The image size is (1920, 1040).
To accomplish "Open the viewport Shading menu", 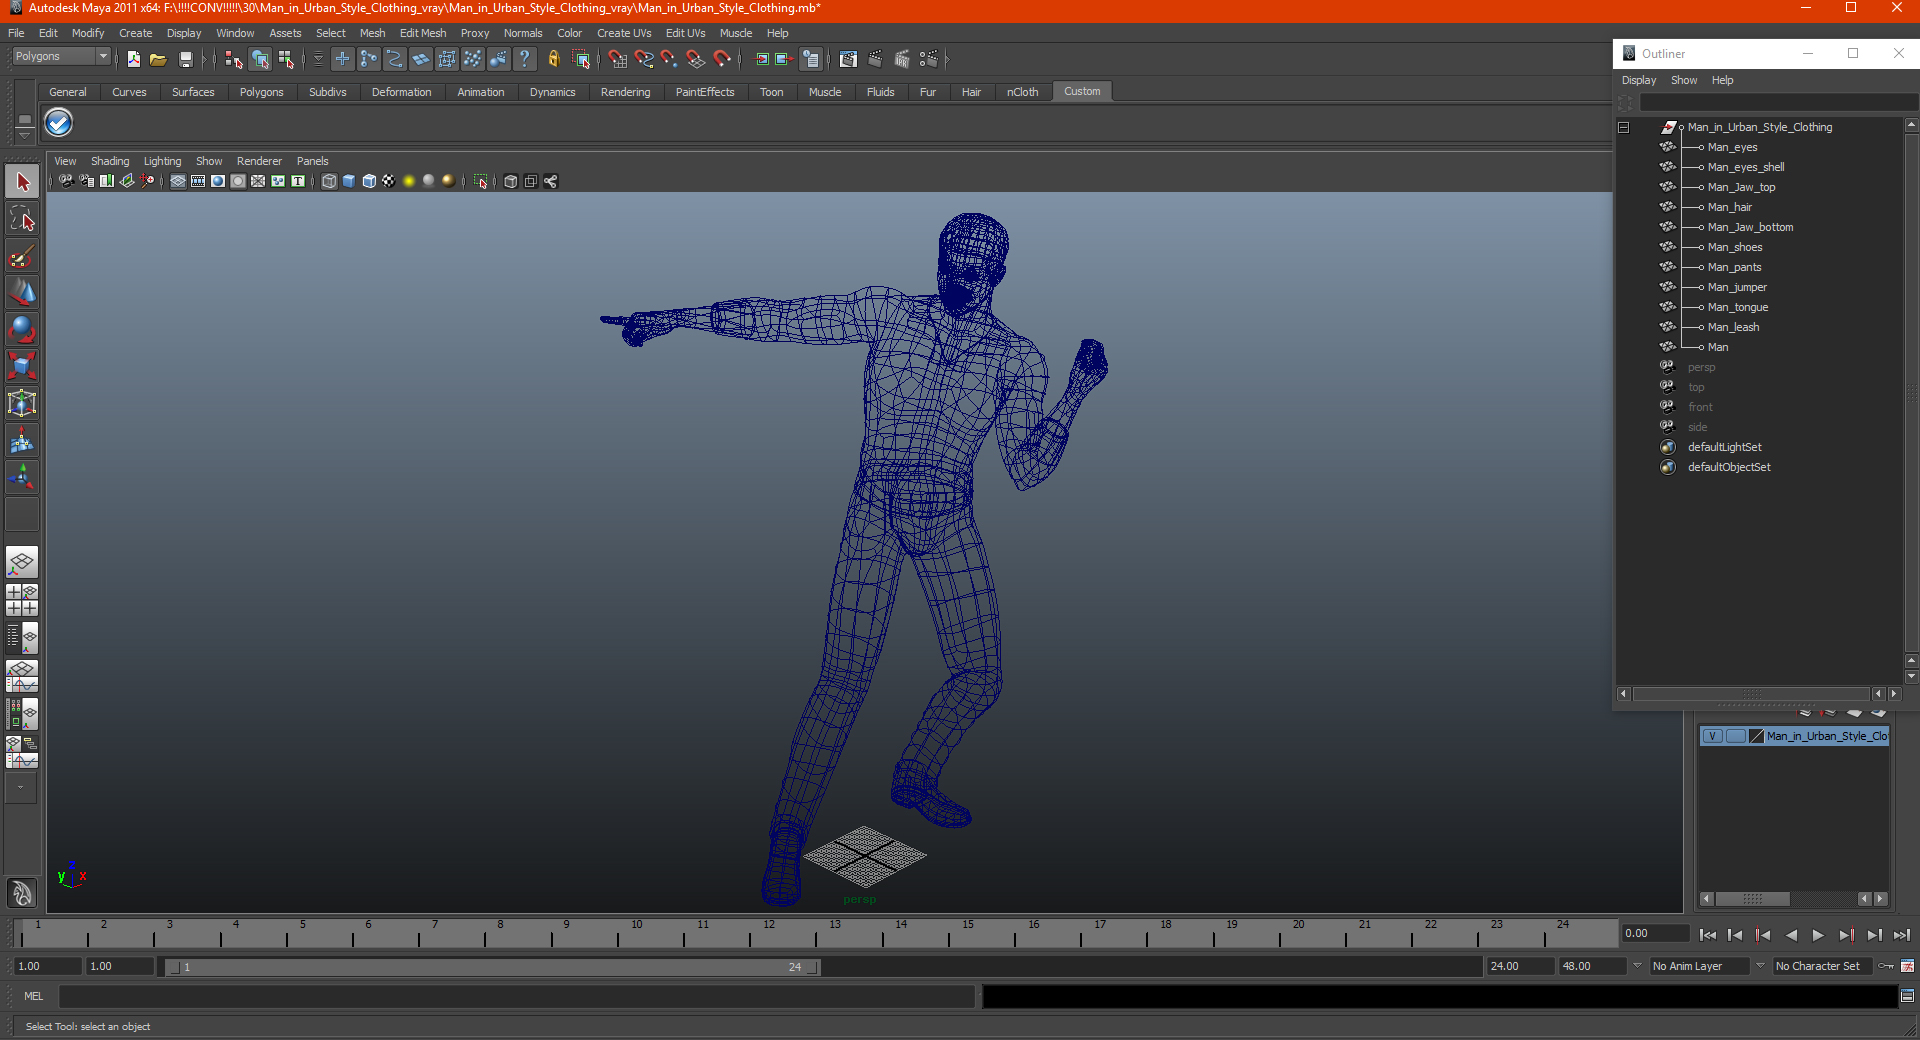I will point(110,161).
